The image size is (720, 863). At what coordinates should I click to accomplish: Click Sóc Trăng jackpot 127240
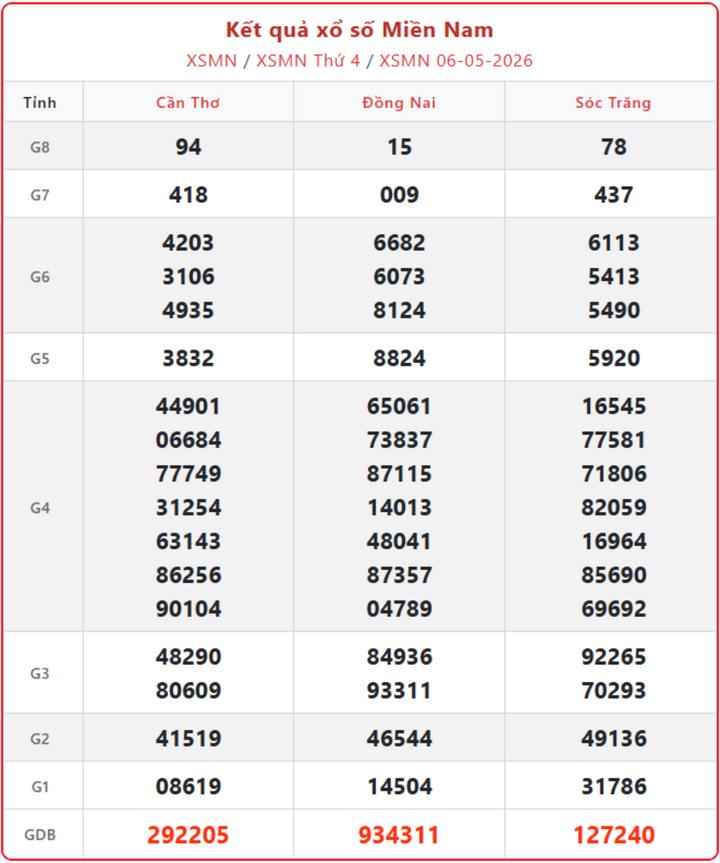(613, 835)
